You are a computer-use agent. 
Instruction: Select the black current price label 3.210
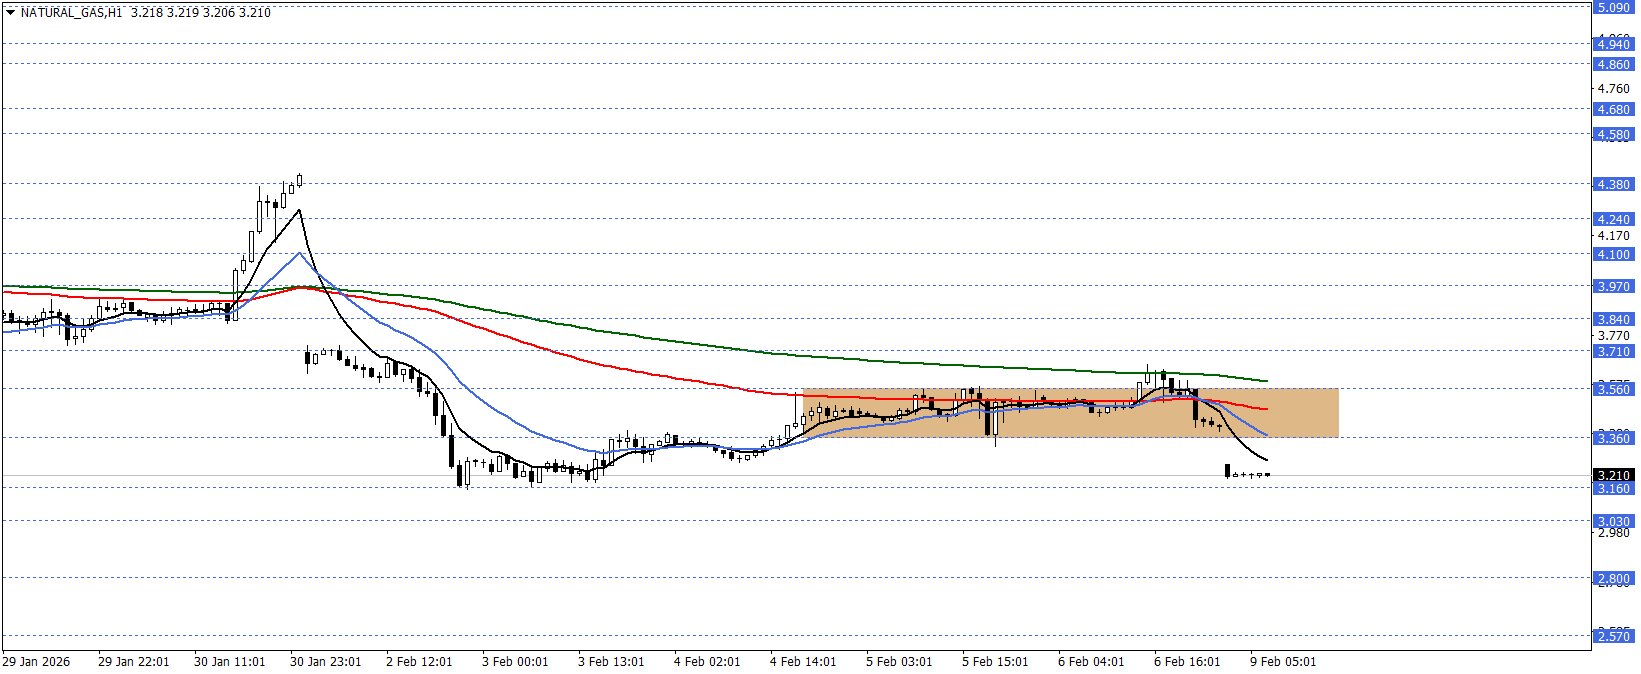(1613, 475)
